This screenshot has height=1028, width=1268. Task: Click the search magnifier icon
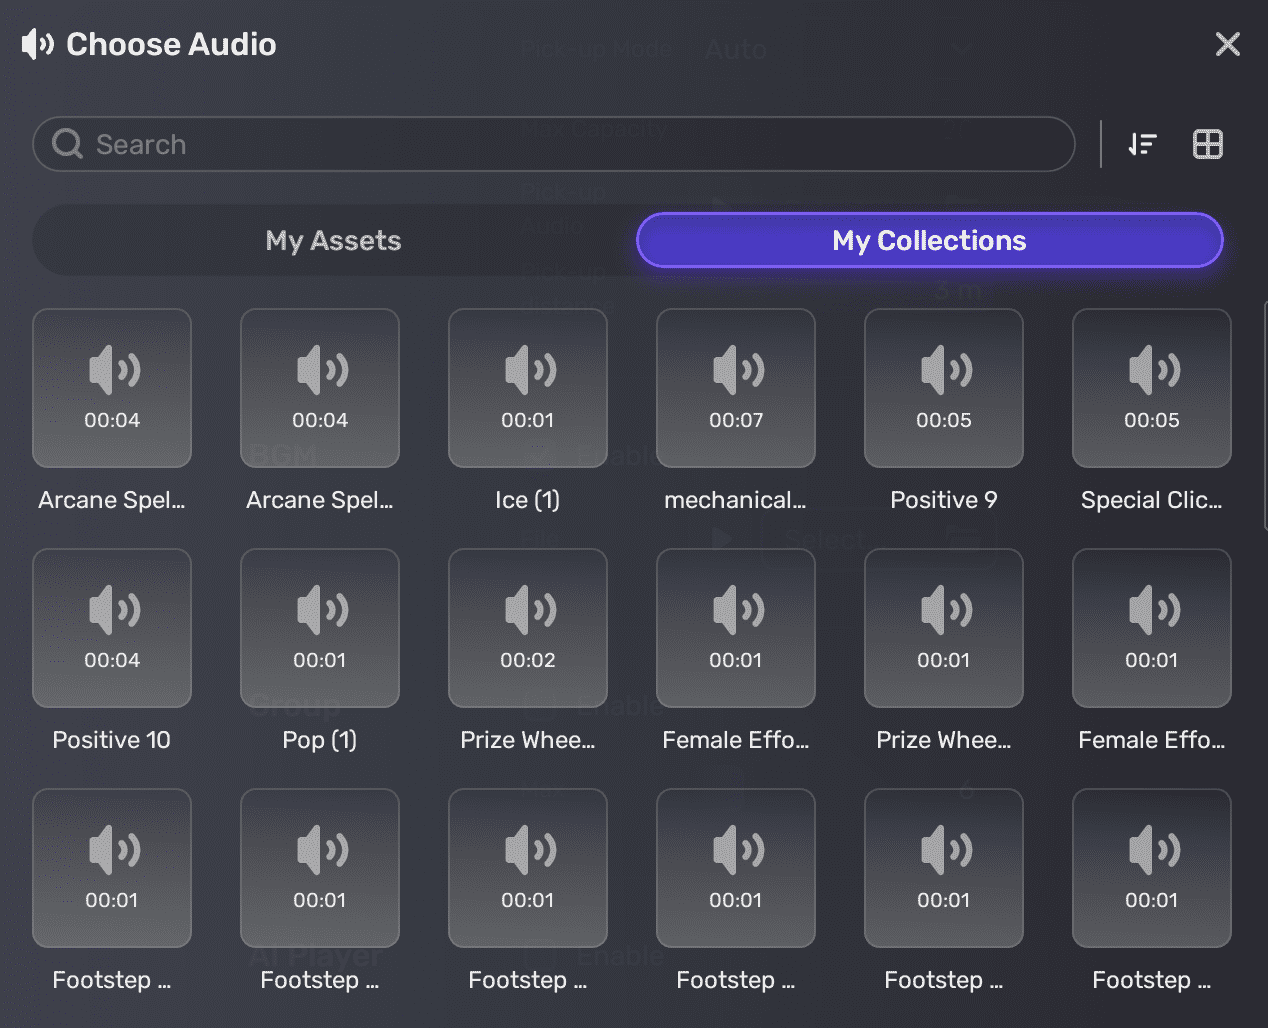tap(65, 144)
